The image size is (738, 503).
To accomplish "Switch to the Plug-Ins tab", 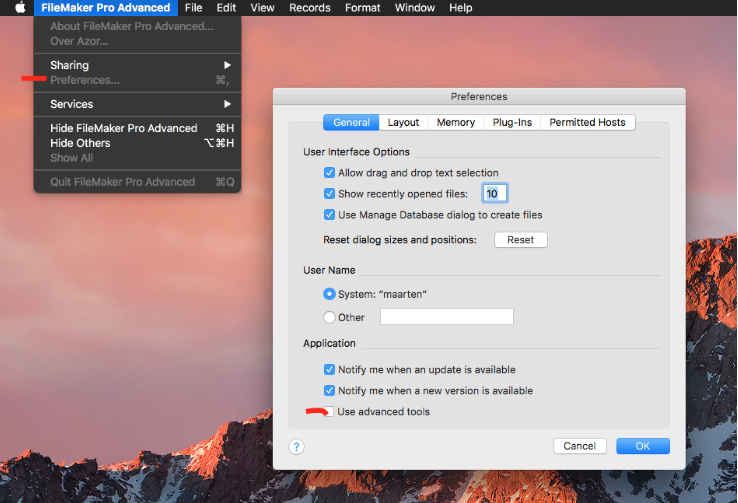I will pyautogui.click(x=512, y=122).
